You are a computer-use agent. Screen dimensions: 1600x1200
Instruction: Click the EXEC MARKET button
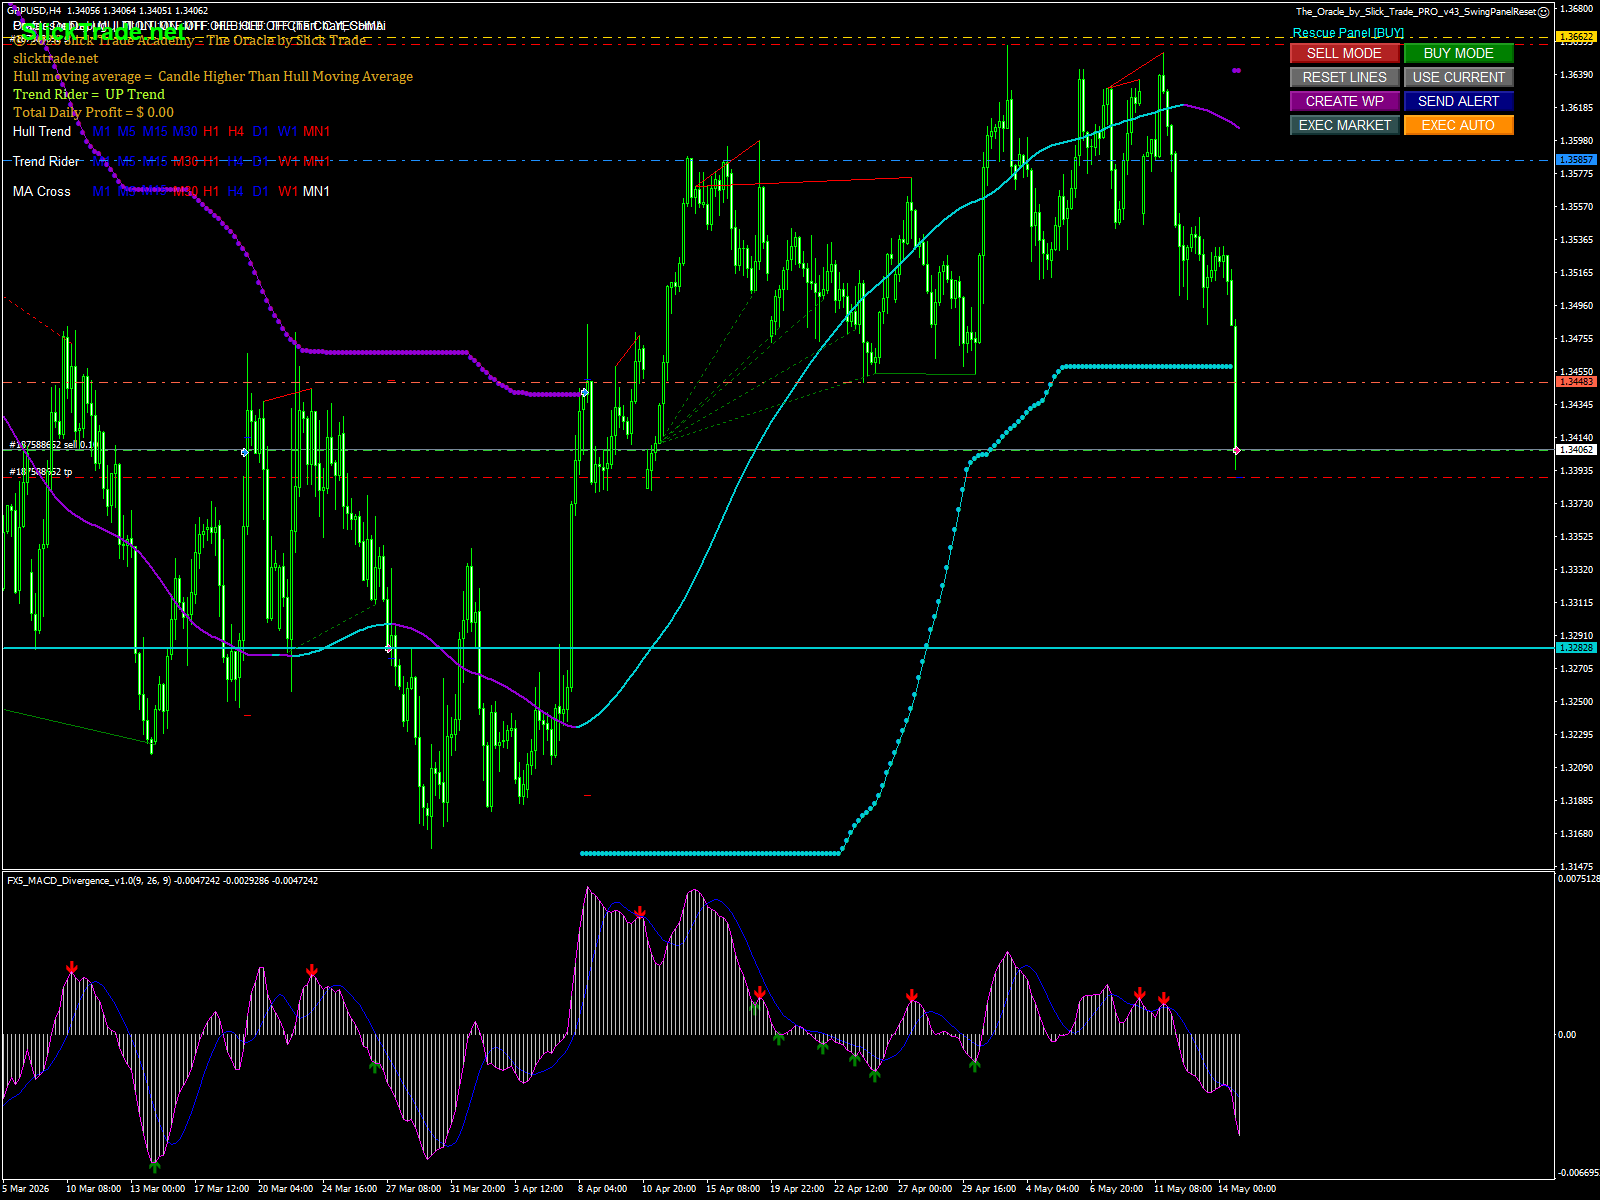[1344, 125]
